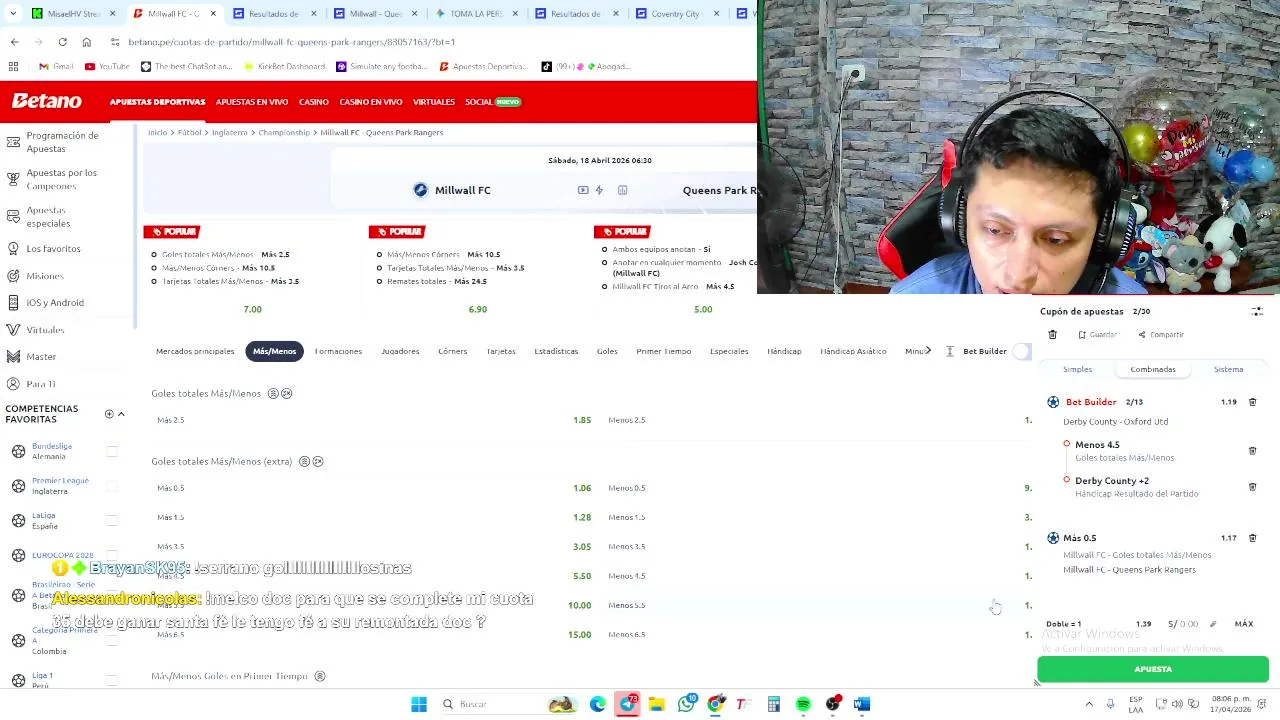
Task: Switch to the Mercados principales tab
Action: [x=195, y=351]
